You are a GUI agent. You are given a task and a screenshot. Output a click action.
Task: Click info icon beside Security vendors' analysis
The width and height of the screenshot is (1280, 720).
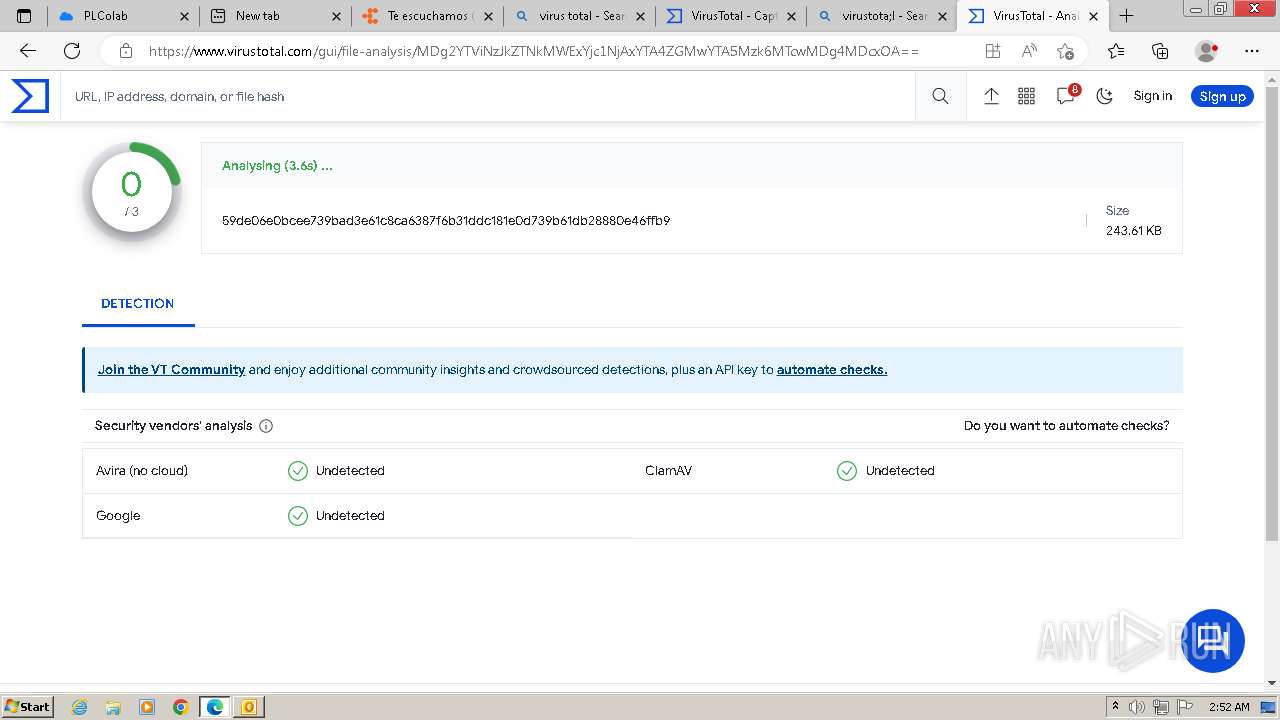pos(266,426)
